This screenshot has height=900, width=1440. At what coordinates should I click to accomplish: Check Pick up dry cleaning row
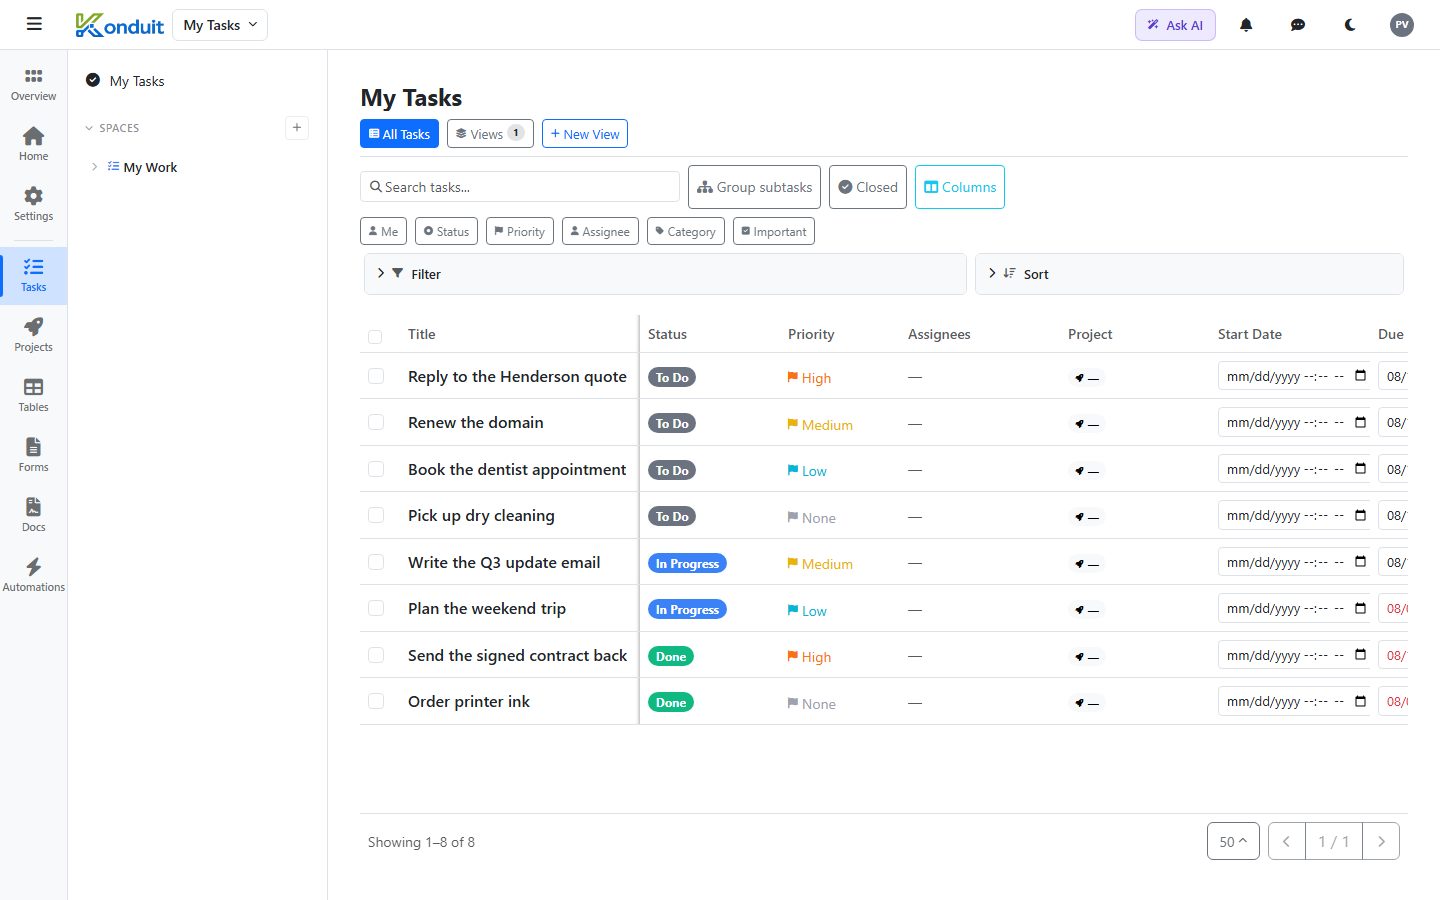[x=376, y=515]
